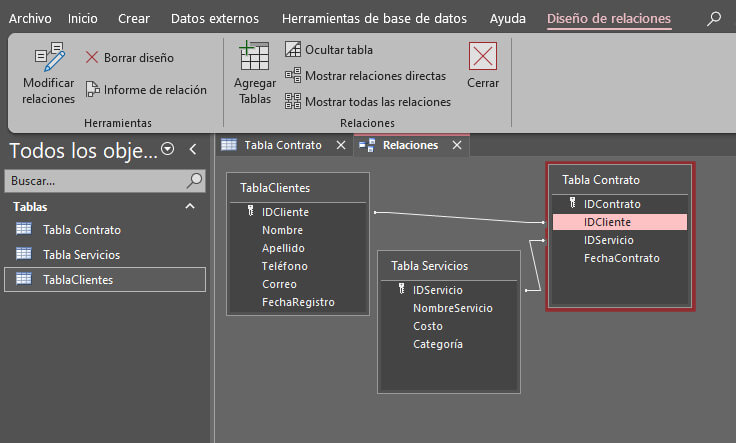
Task: Click the TablaClientes box title
Action: [275, 188]
